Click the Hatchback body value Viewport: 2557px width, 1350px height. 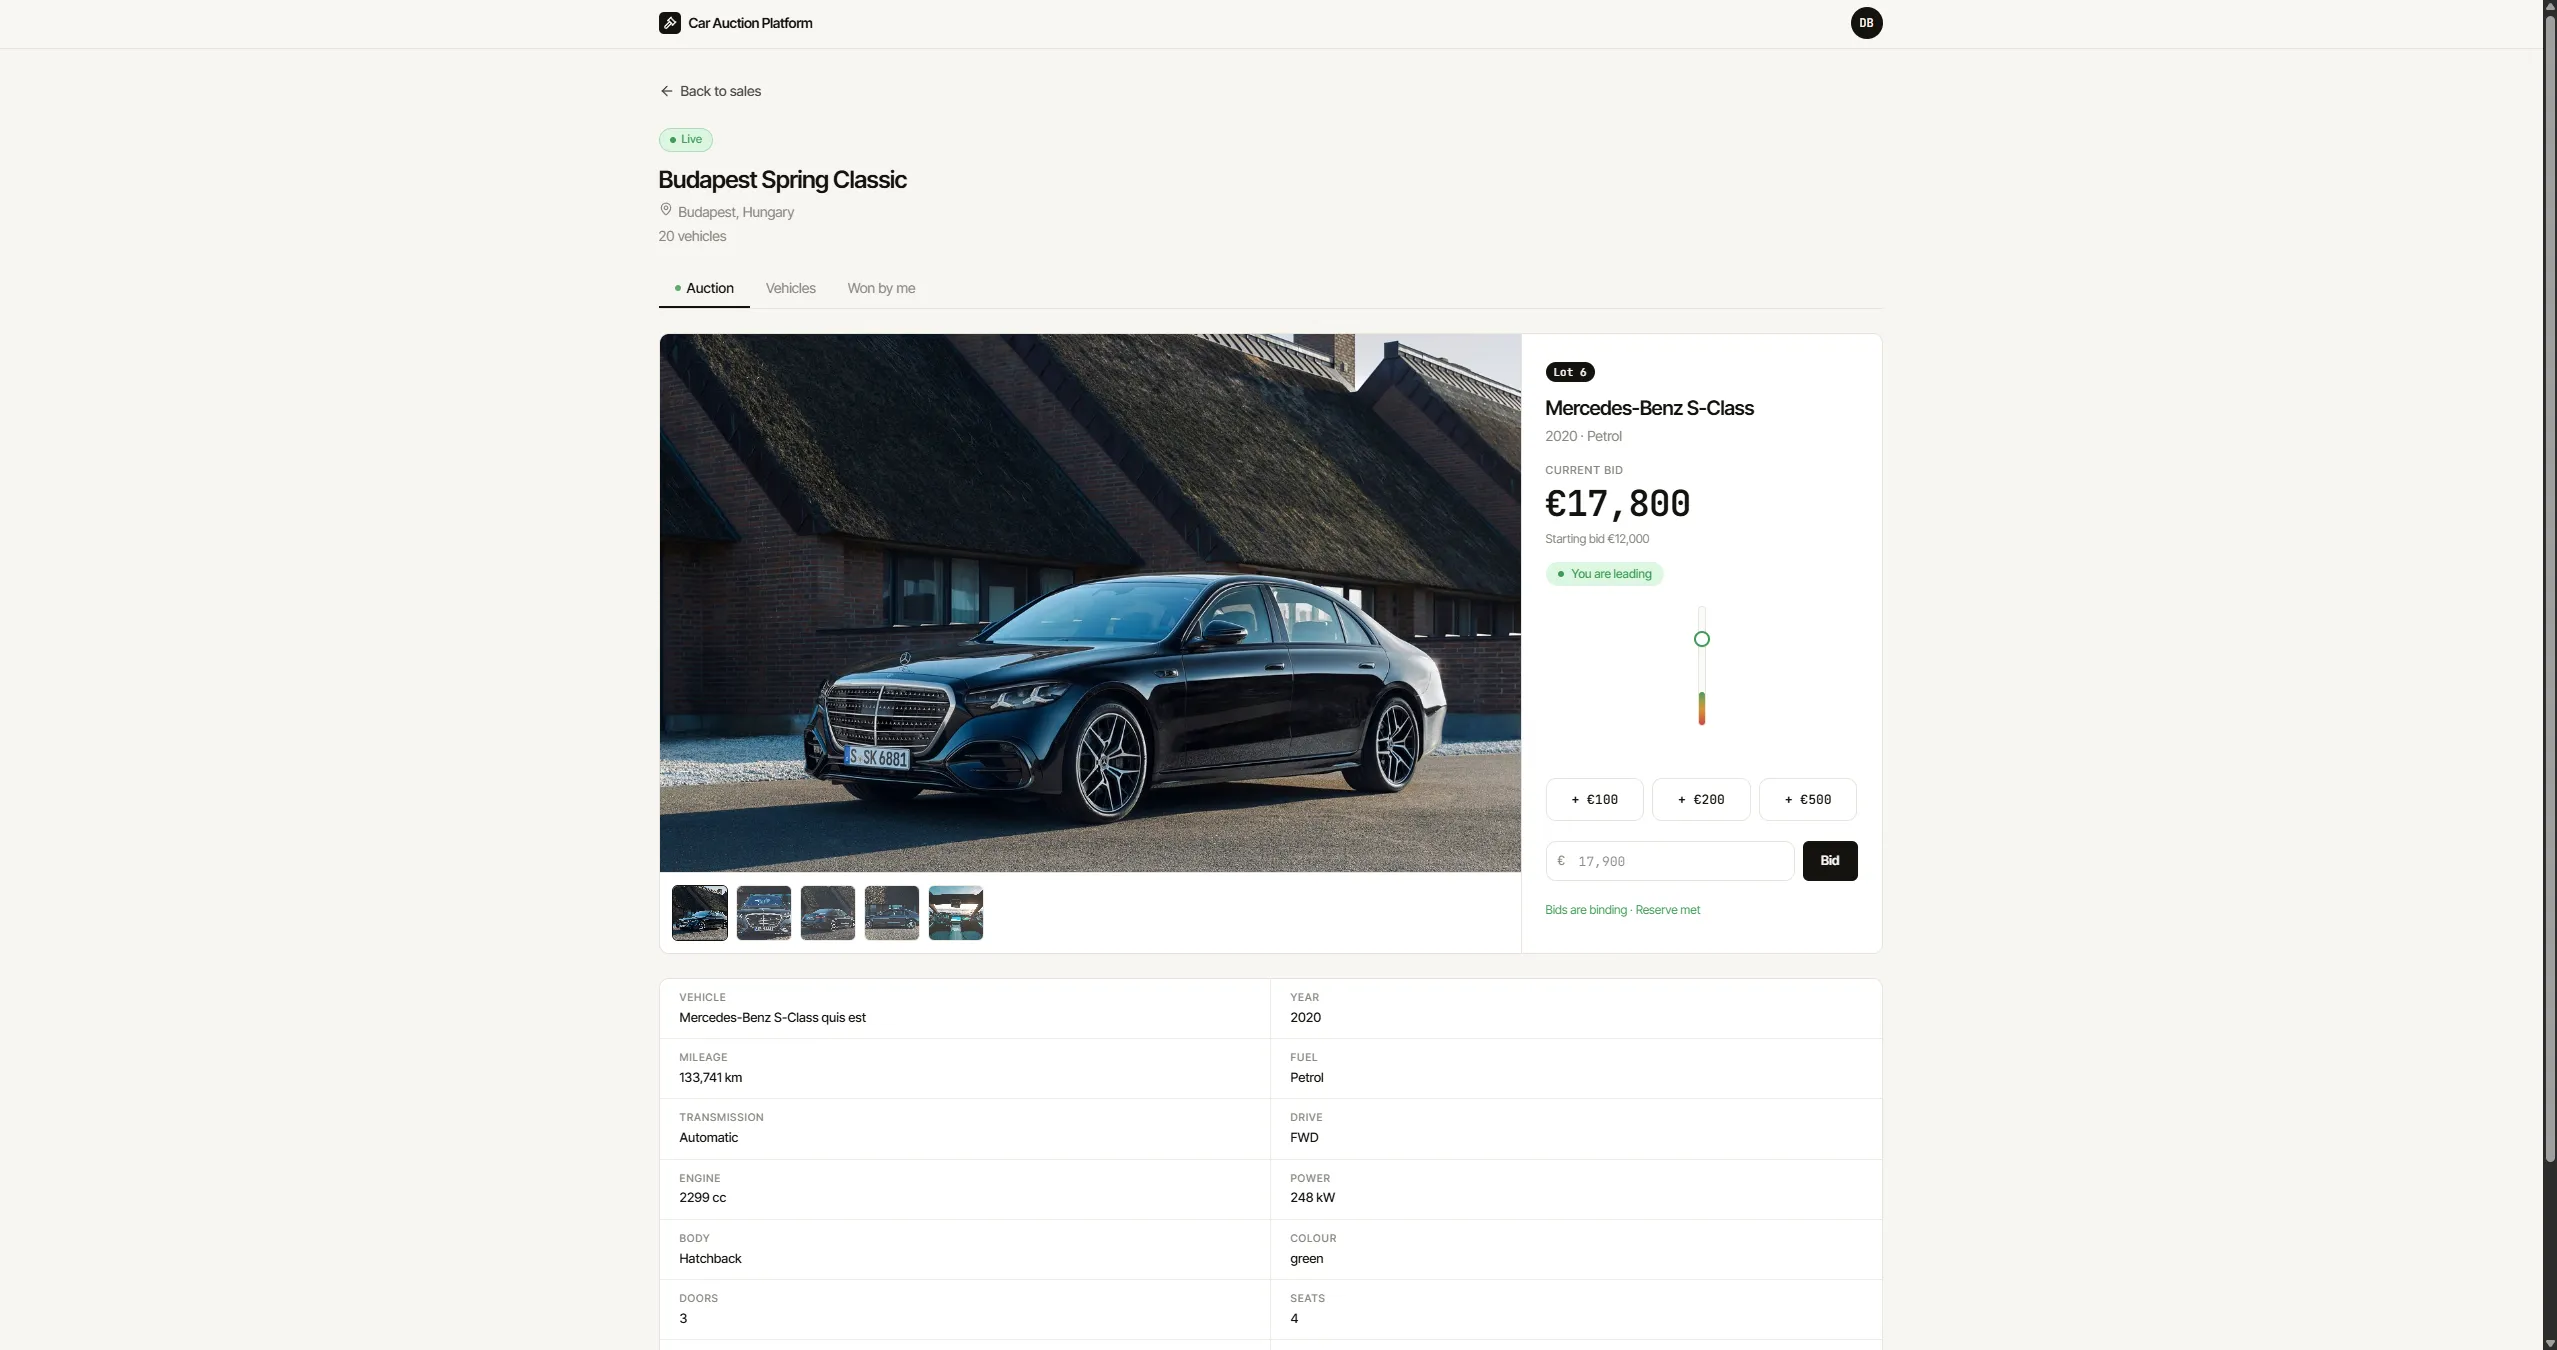pos(710,1259)
